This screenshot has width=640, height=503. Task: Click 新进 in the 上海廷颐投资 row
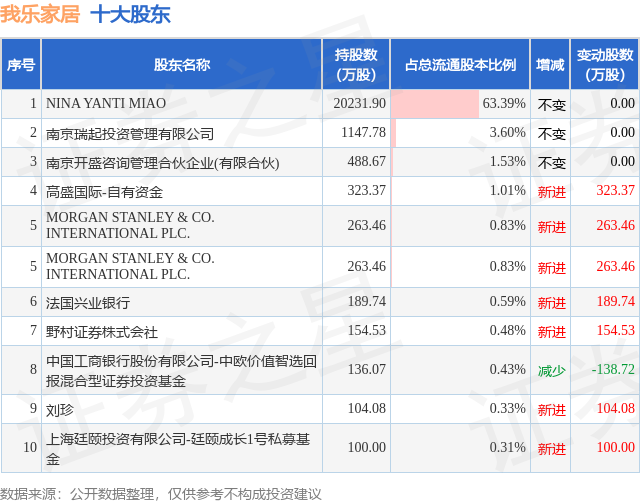(551, 449)
